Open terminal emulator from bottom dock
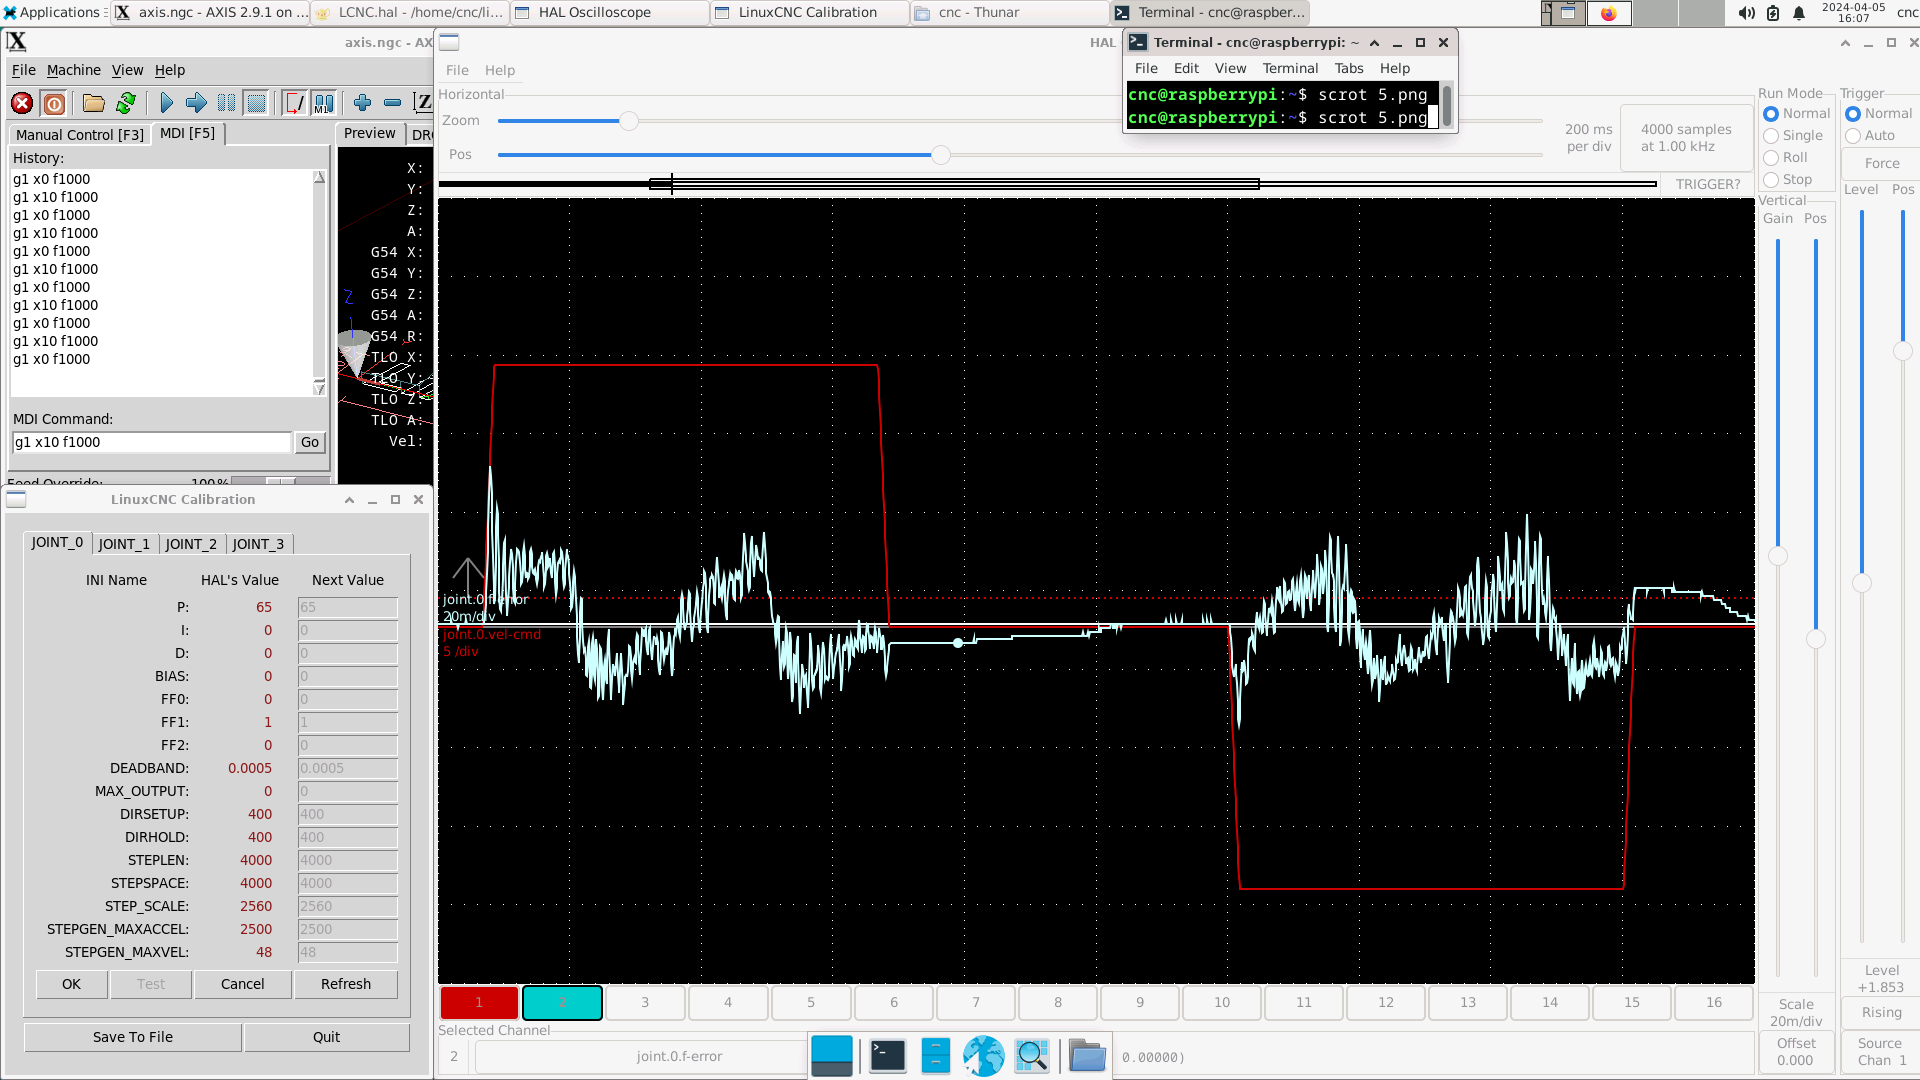Viewport: 1920px width, 1080px height. coord(887,1055)
